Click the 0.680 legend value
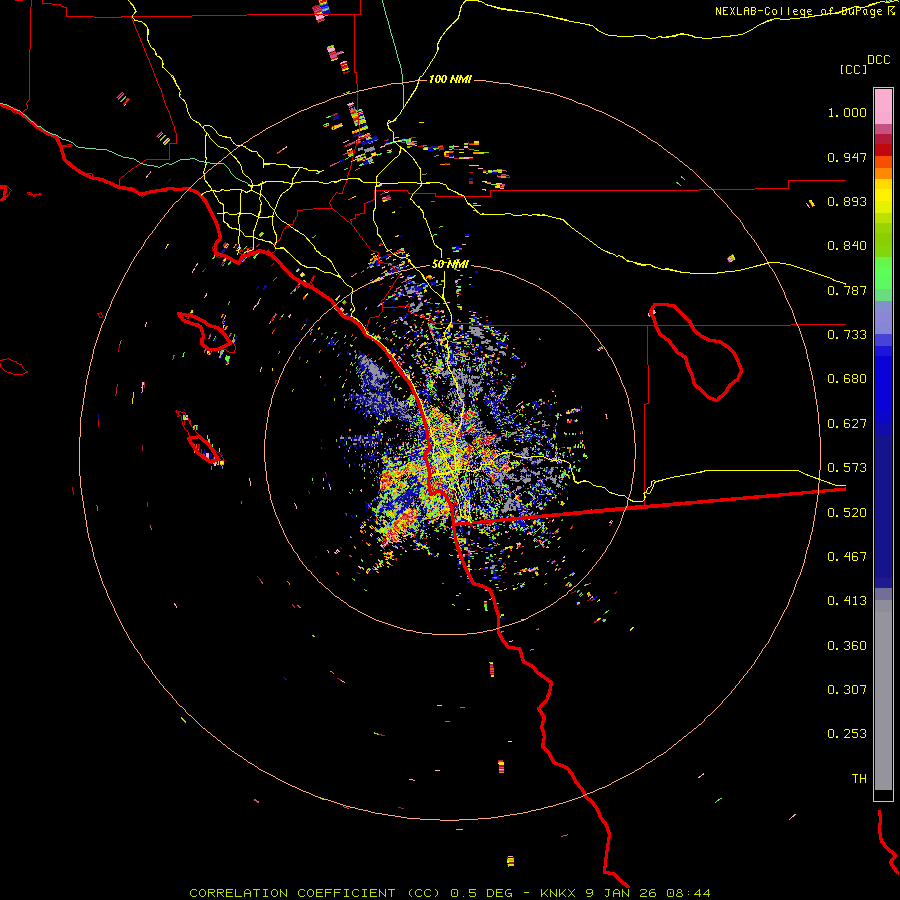The width and height of the screenshot is (900, 900). 847,379
